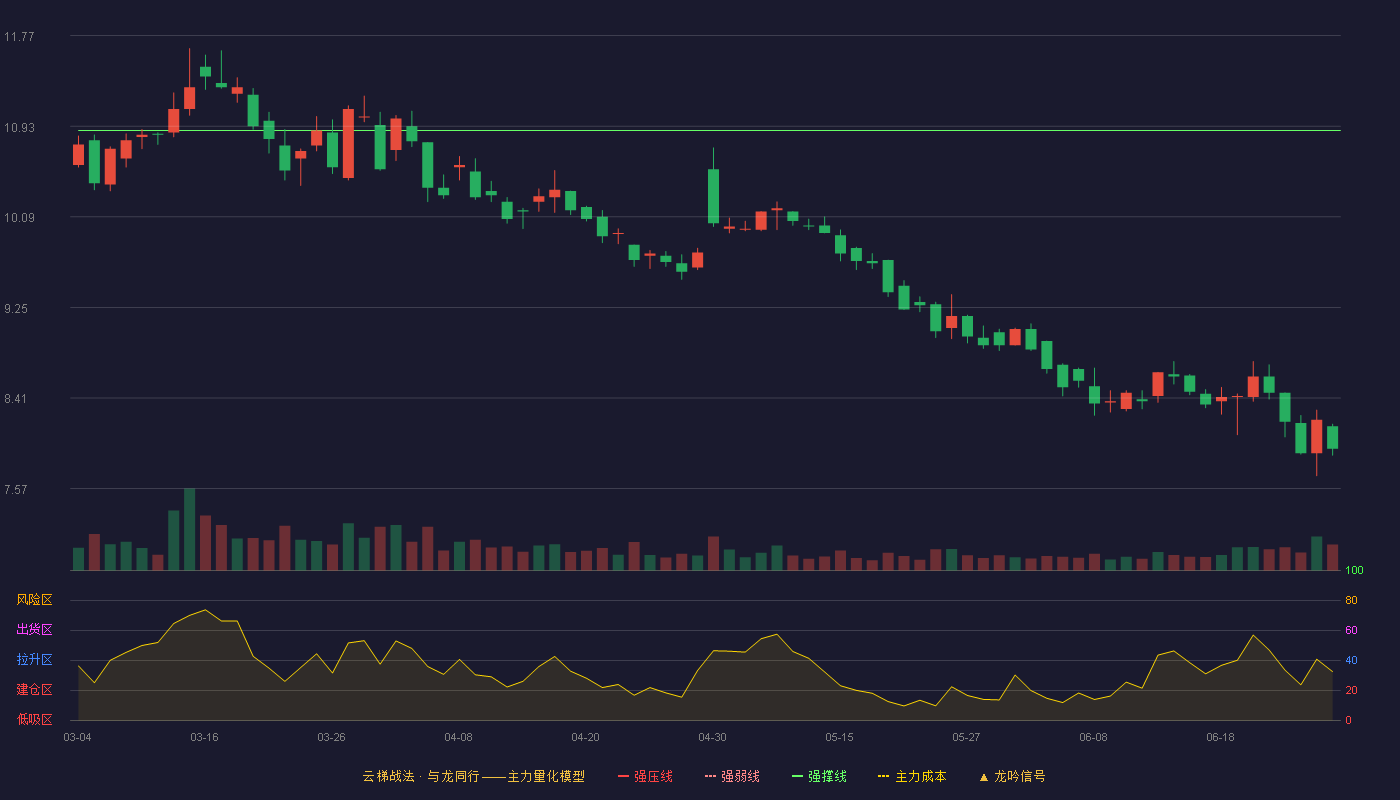Toggle the 强撑线 legend series
1400x800 pixels.
[819, 776]
